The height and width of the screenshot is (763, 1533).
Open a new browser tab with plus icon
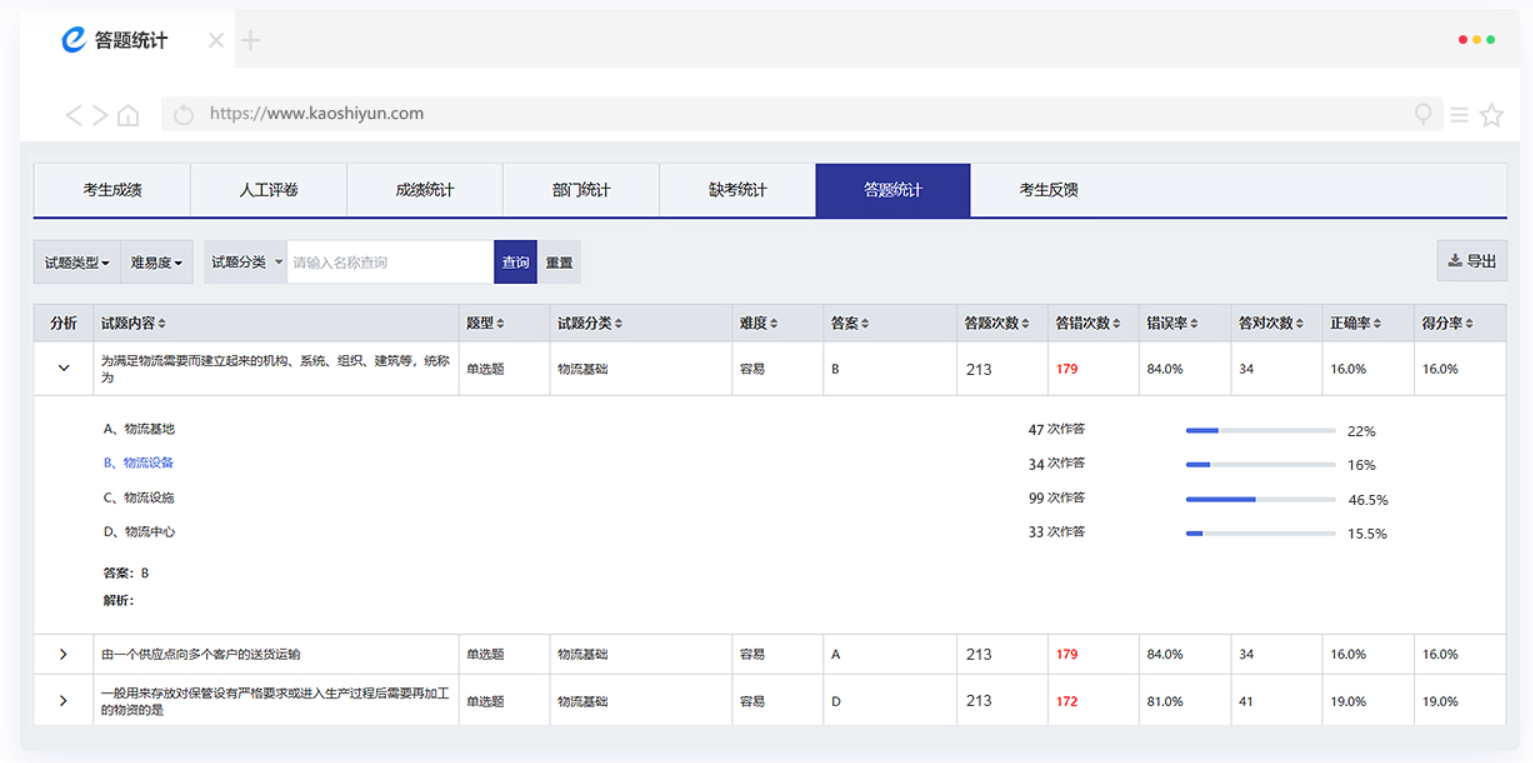(x=251, y=40)
